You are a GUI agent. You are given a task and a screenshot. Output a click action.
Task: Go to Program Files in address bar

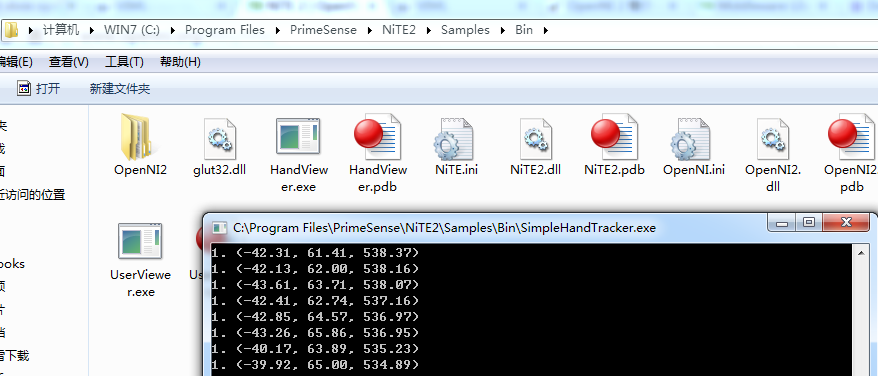coord(225,30)
